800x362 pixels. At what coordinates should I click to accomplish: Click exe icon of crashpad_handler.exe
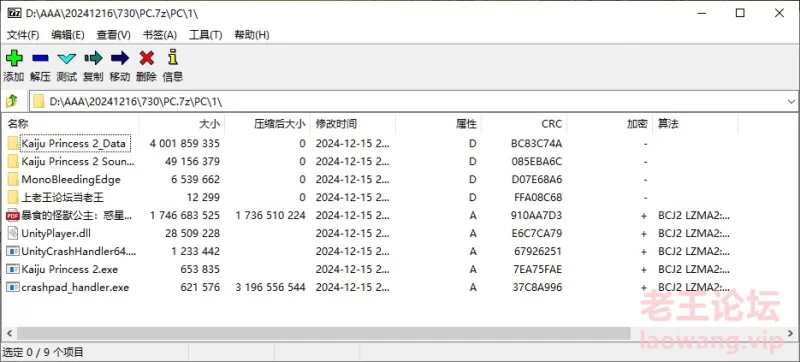[13, 287]
